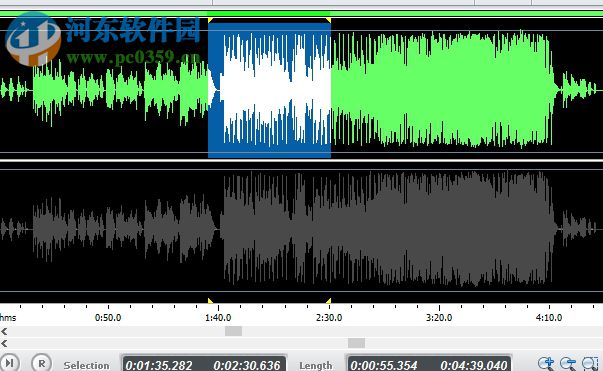Click the lower horizontal scrollbar thumb

(x=356, y=343)
